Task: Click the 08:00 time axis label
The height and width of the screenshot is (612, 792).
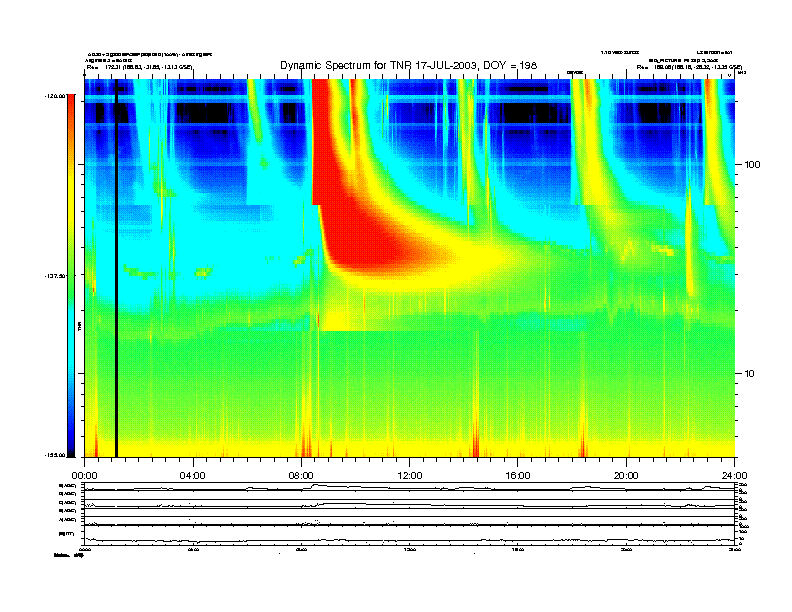Action: (301, 476)
